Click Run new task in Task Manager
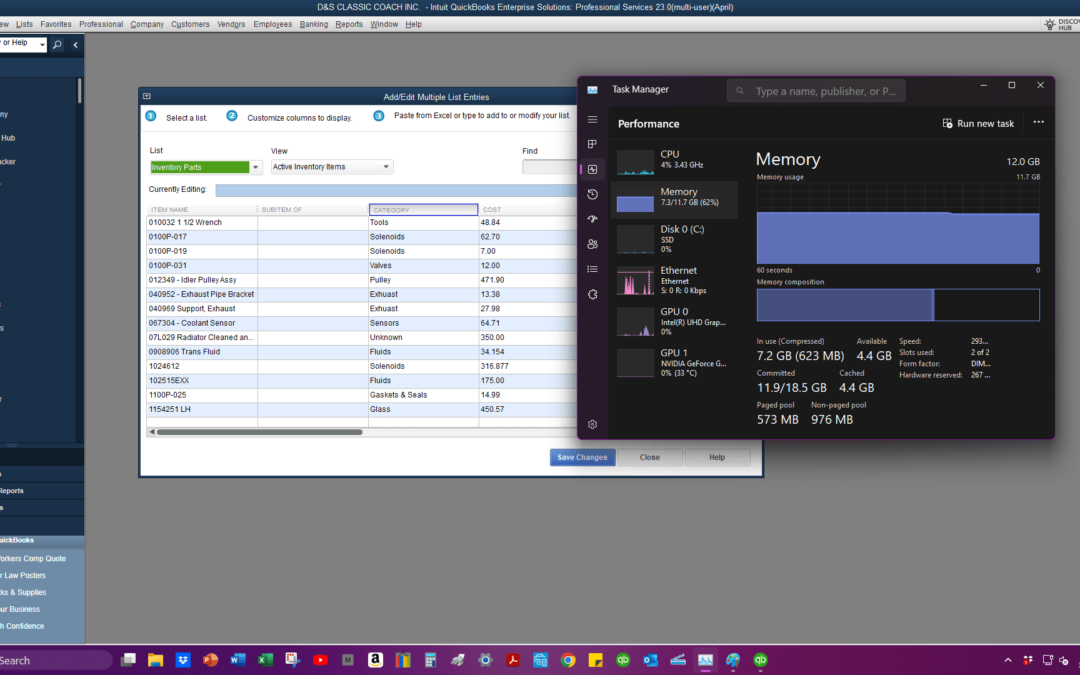 978,123
